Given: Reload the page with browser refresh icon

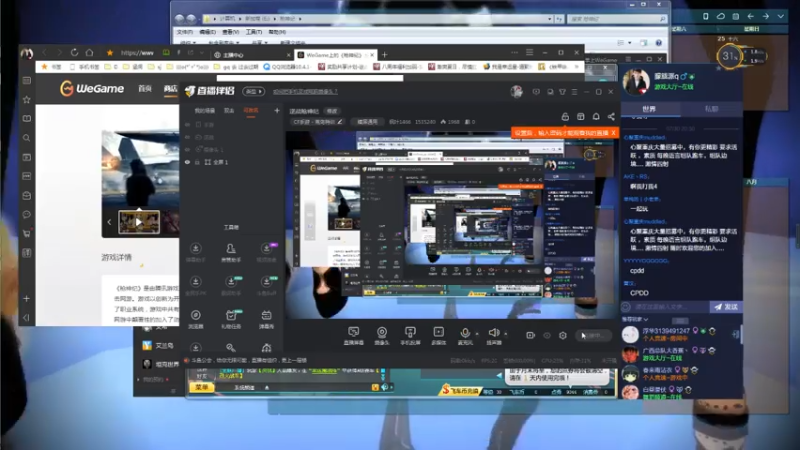Looking at the screenshot, I should coord(74,53).
